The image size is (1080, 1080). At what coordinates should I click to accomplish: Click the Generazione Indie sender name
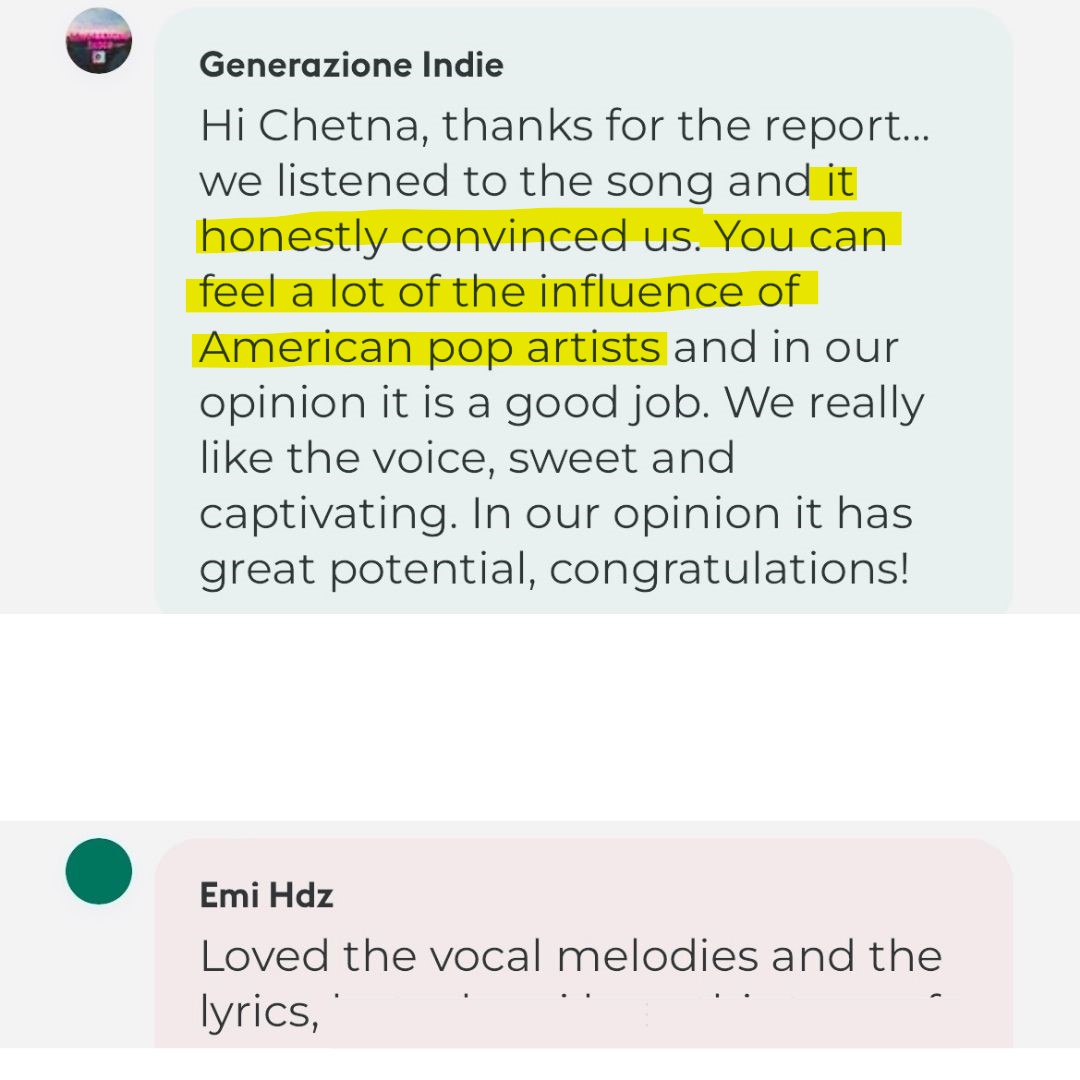click(x=351, y=65)
